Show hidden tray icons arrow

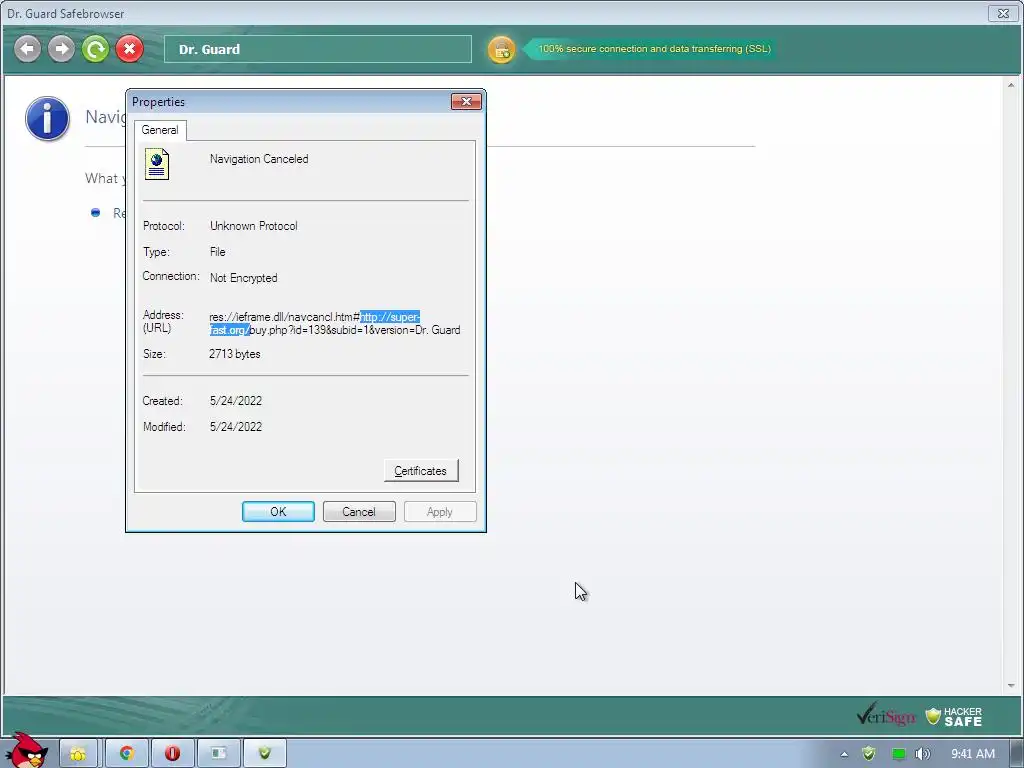click(x=844, y=754)
